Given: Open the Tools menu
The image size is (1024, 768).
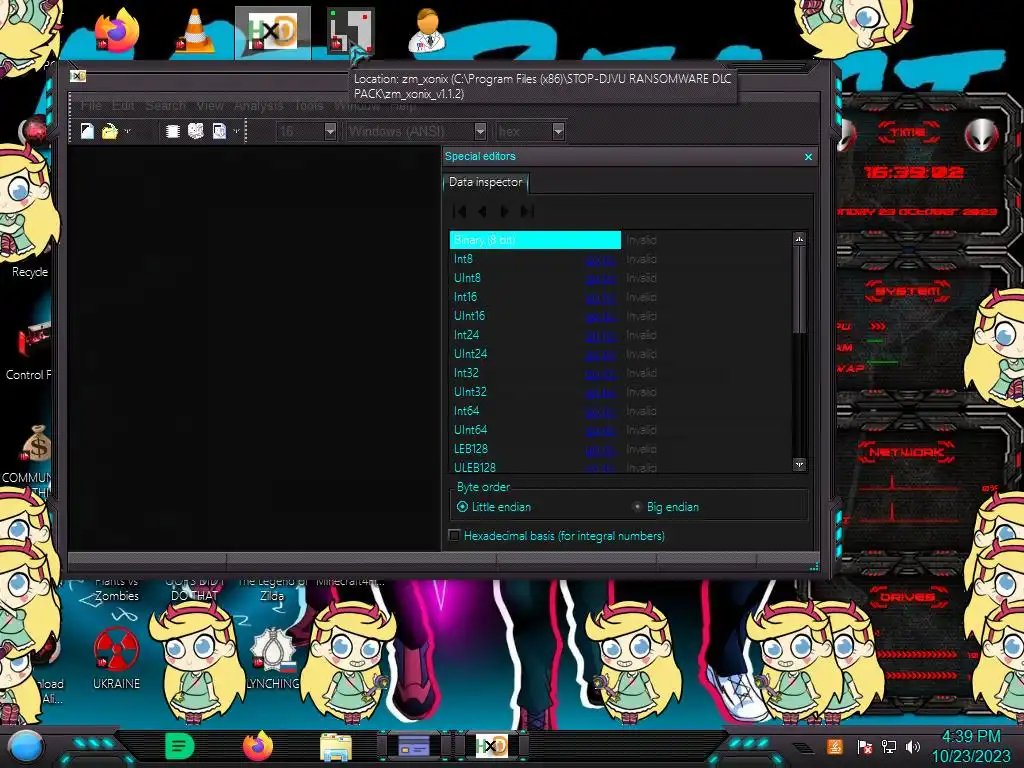Looking at the screenshot, I should 308,105.
